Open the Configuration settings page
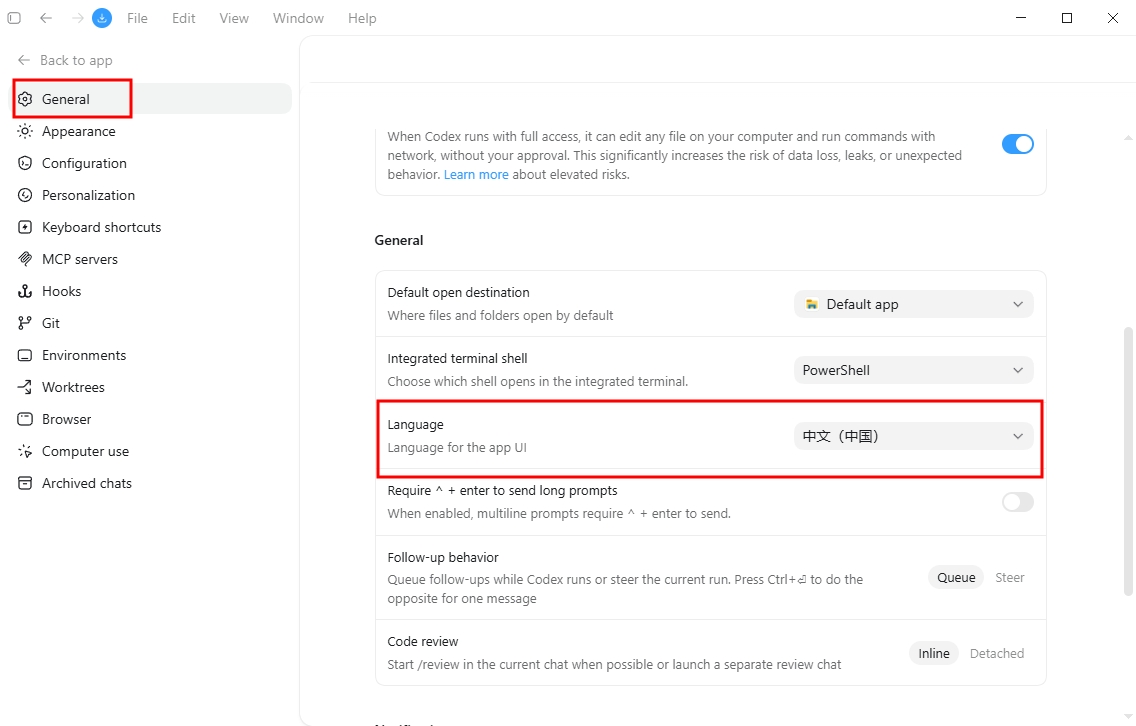The image size is (1136, 726). pos(151,163)
